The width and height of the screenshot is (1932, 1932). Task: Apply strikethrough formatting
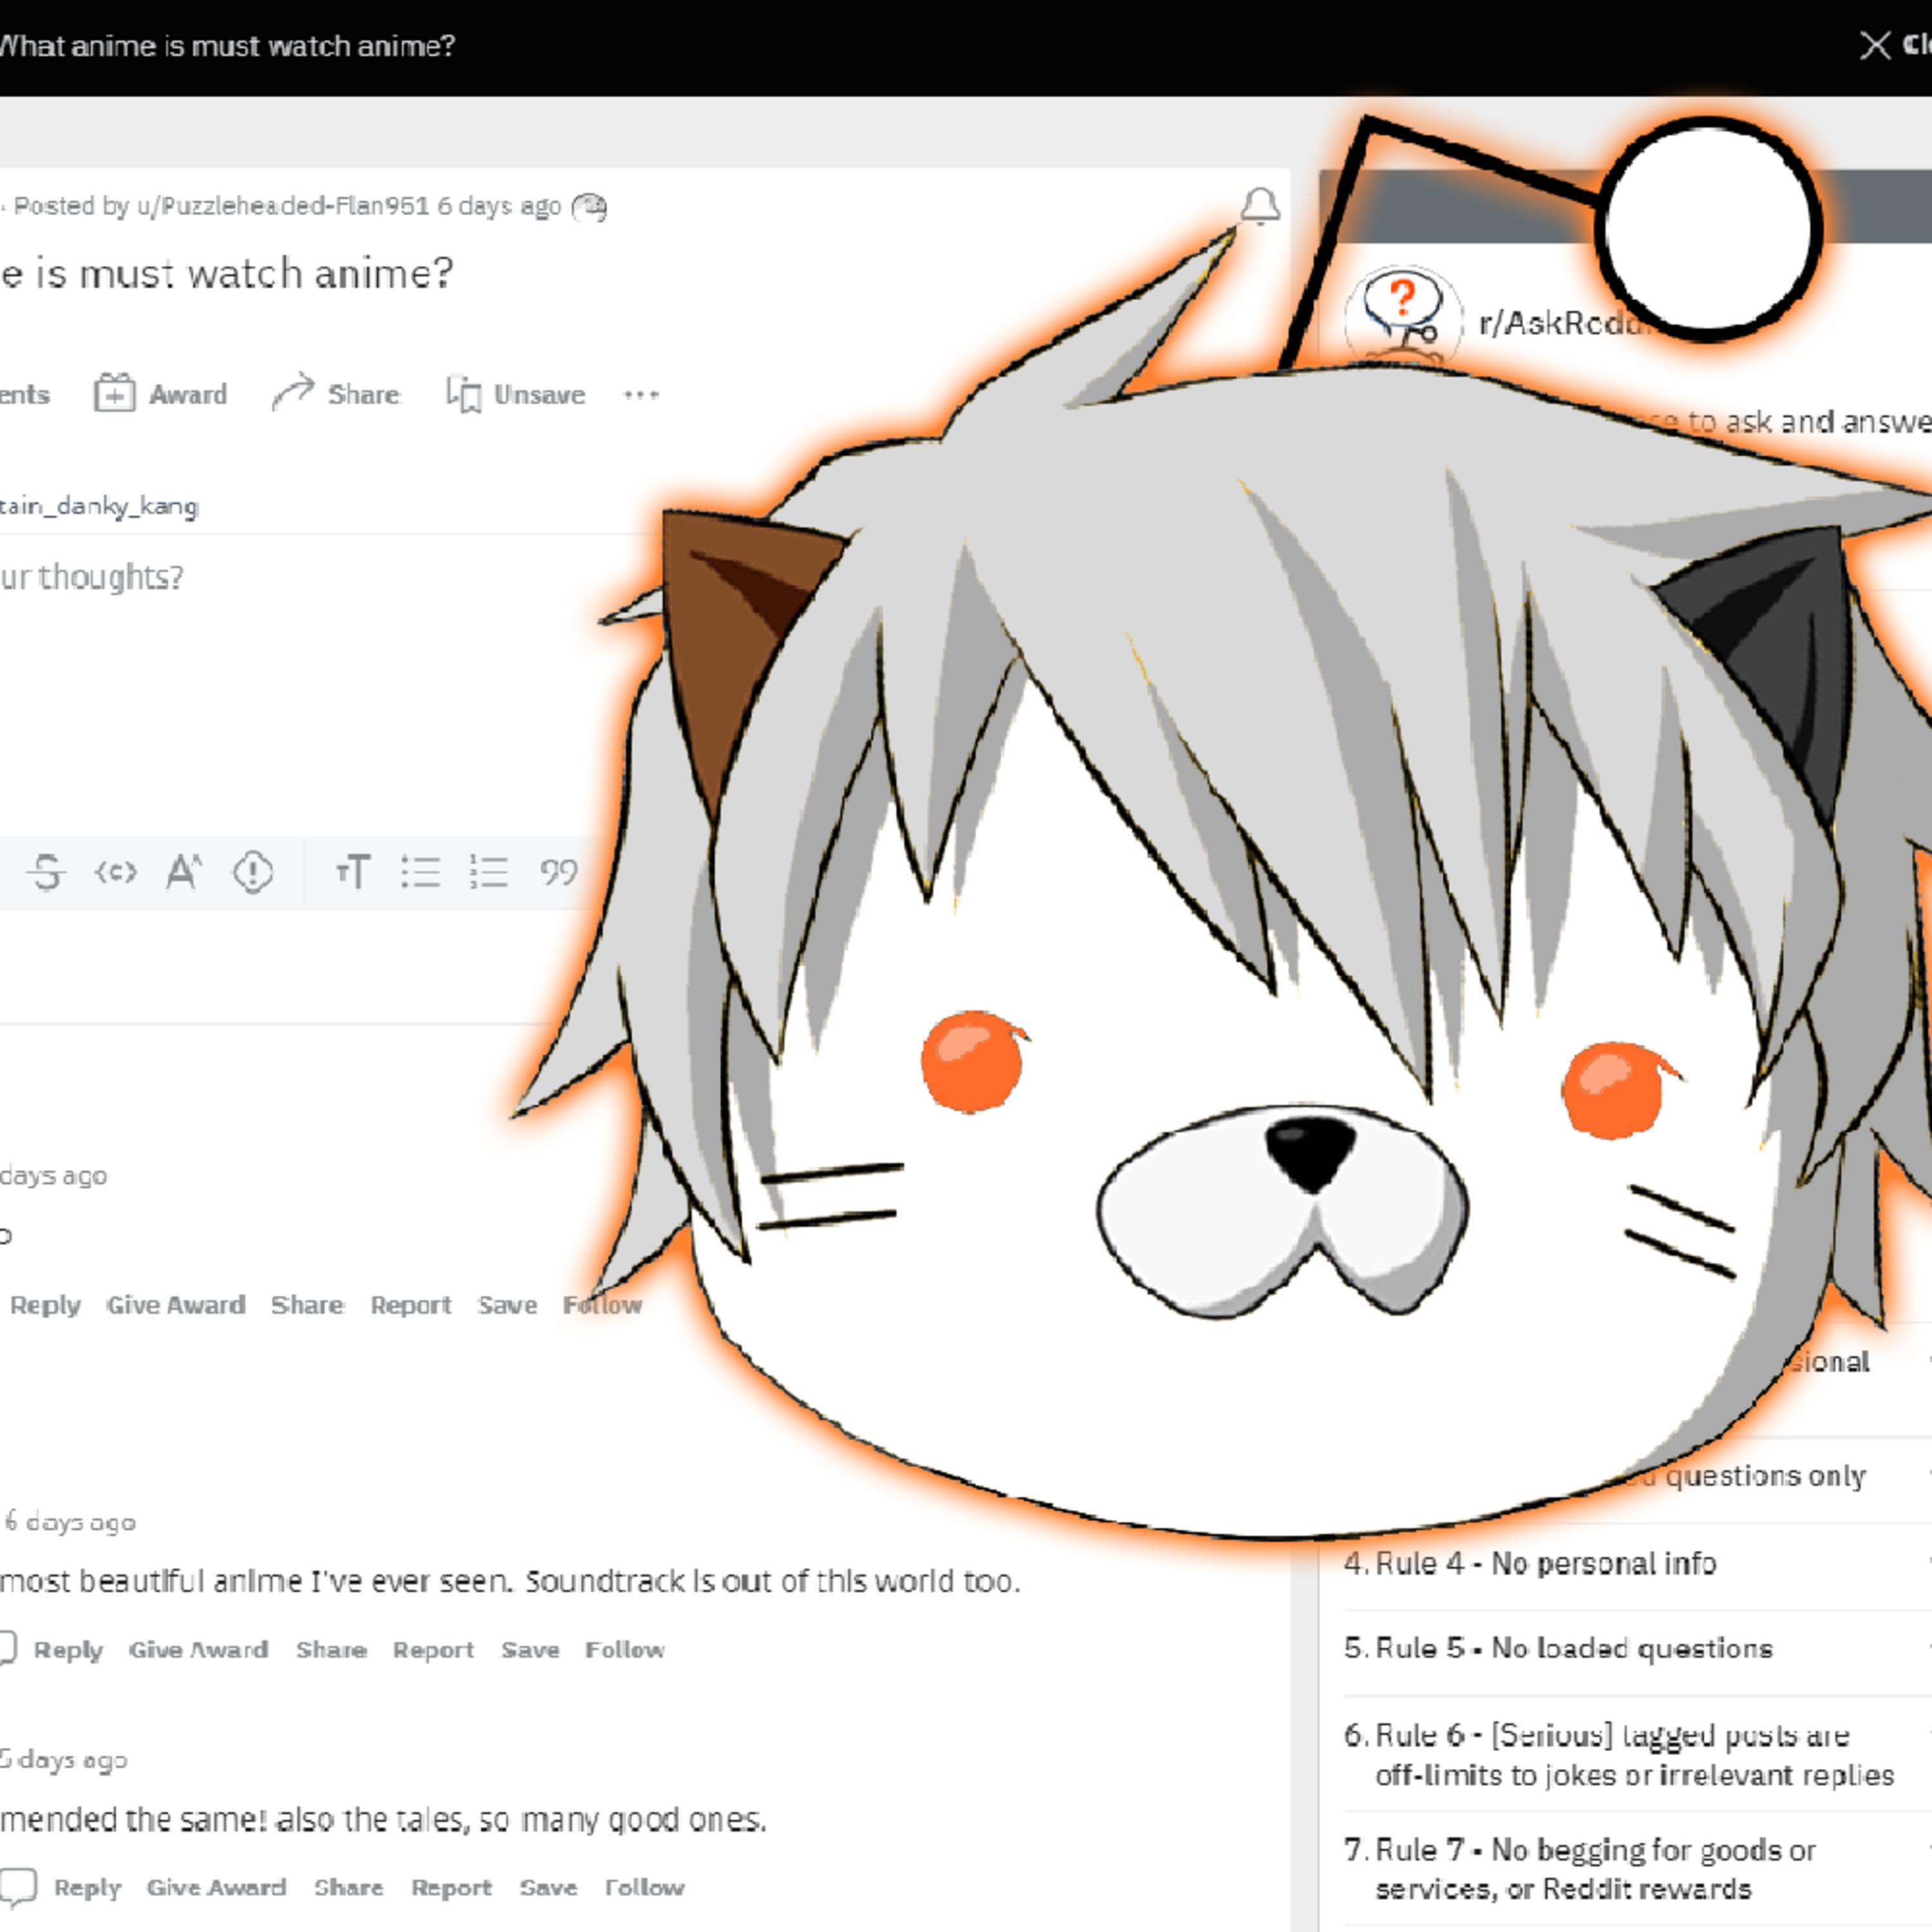46,872
